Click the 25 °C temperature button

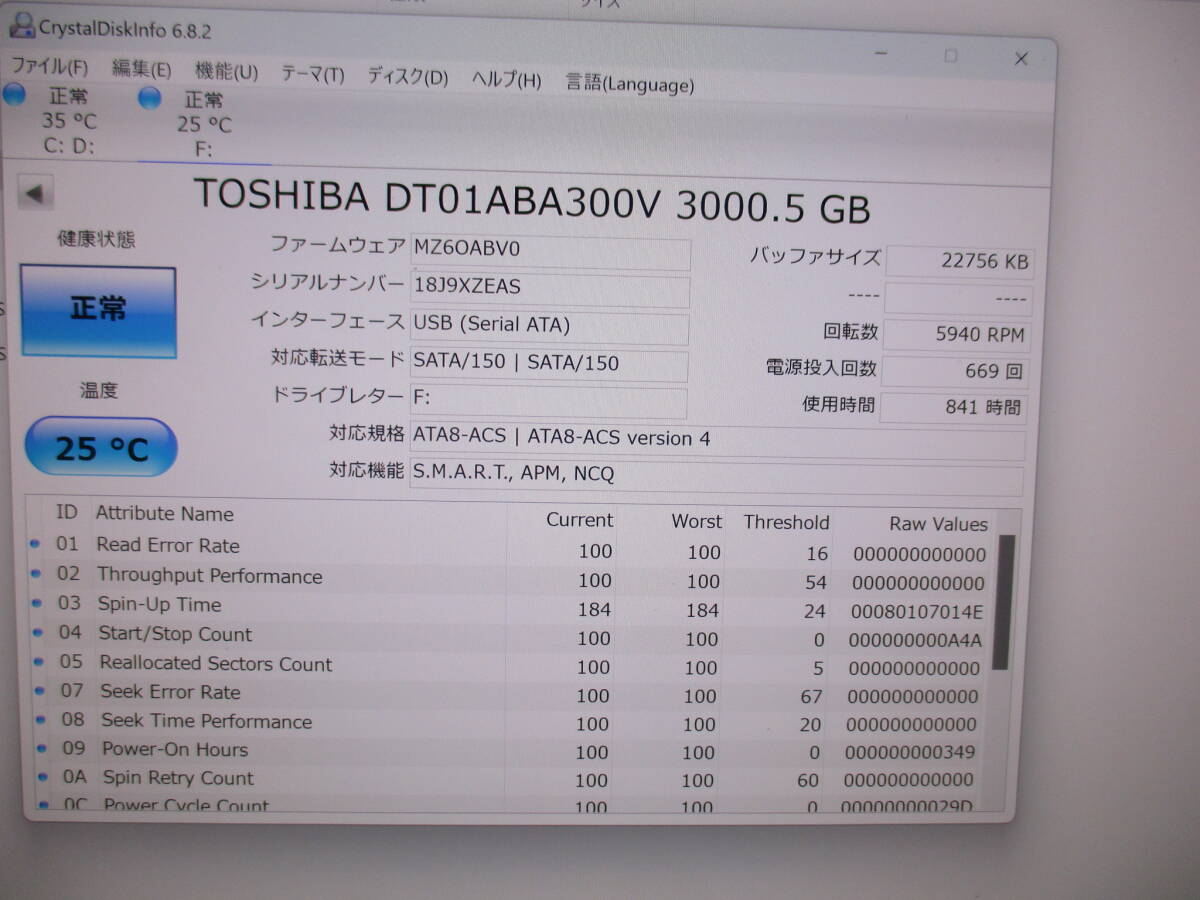point(101,447)
